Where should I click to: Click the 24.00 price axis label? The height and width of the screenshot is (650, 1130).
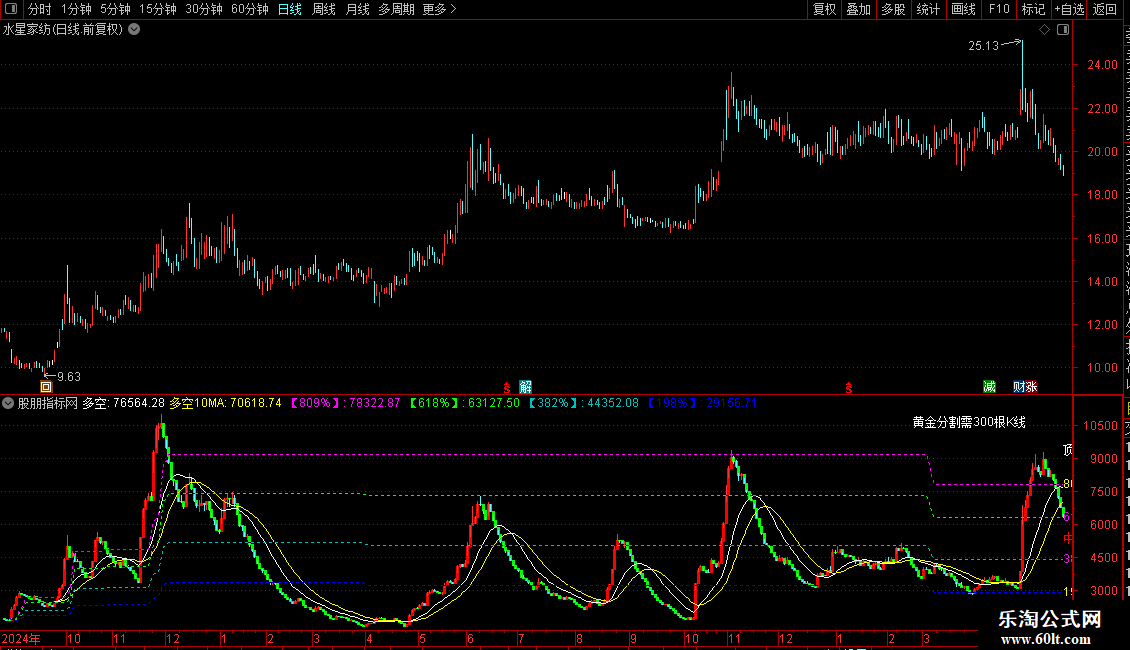[1102, 65]
